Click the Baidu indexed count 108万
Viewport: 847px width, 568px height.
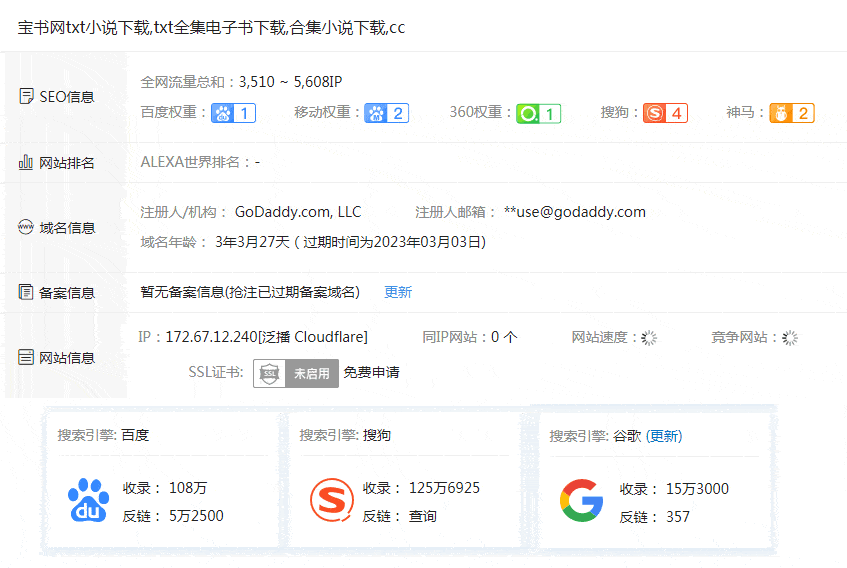(x=188, y=488)
